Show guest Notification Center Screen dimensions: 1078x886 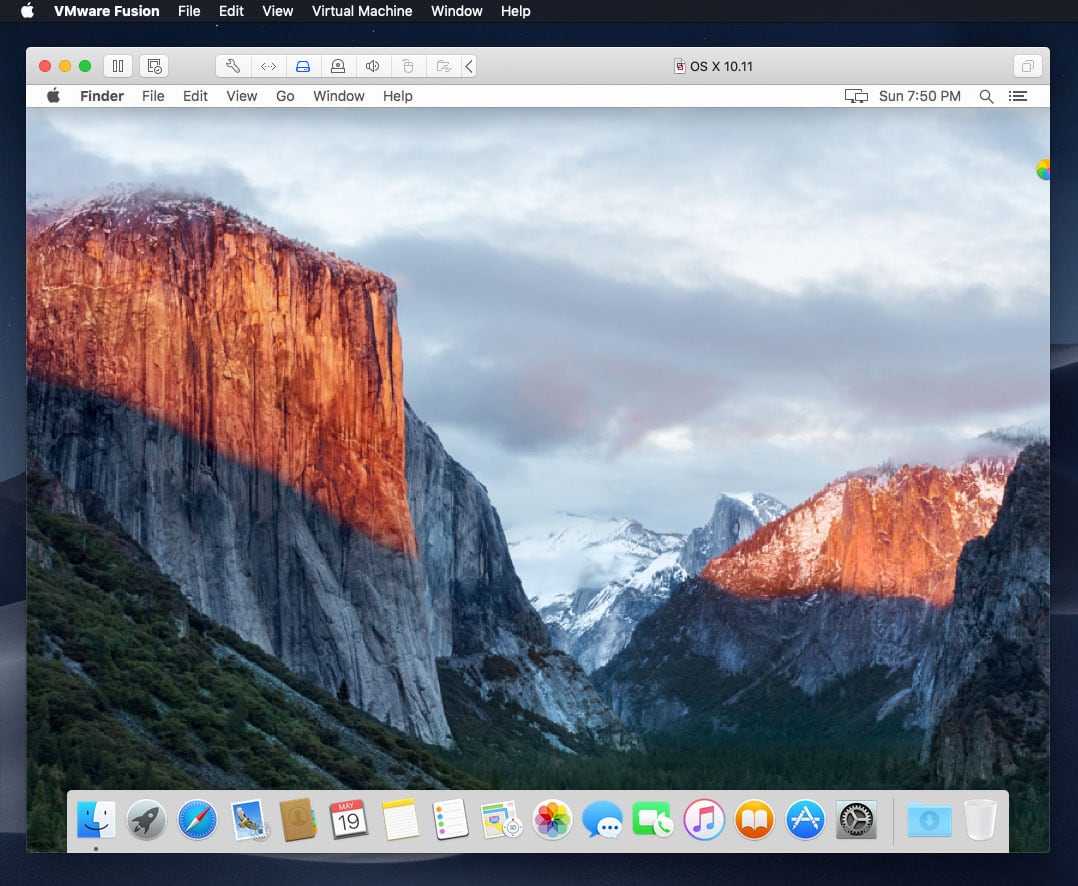tap(1018, 96)
